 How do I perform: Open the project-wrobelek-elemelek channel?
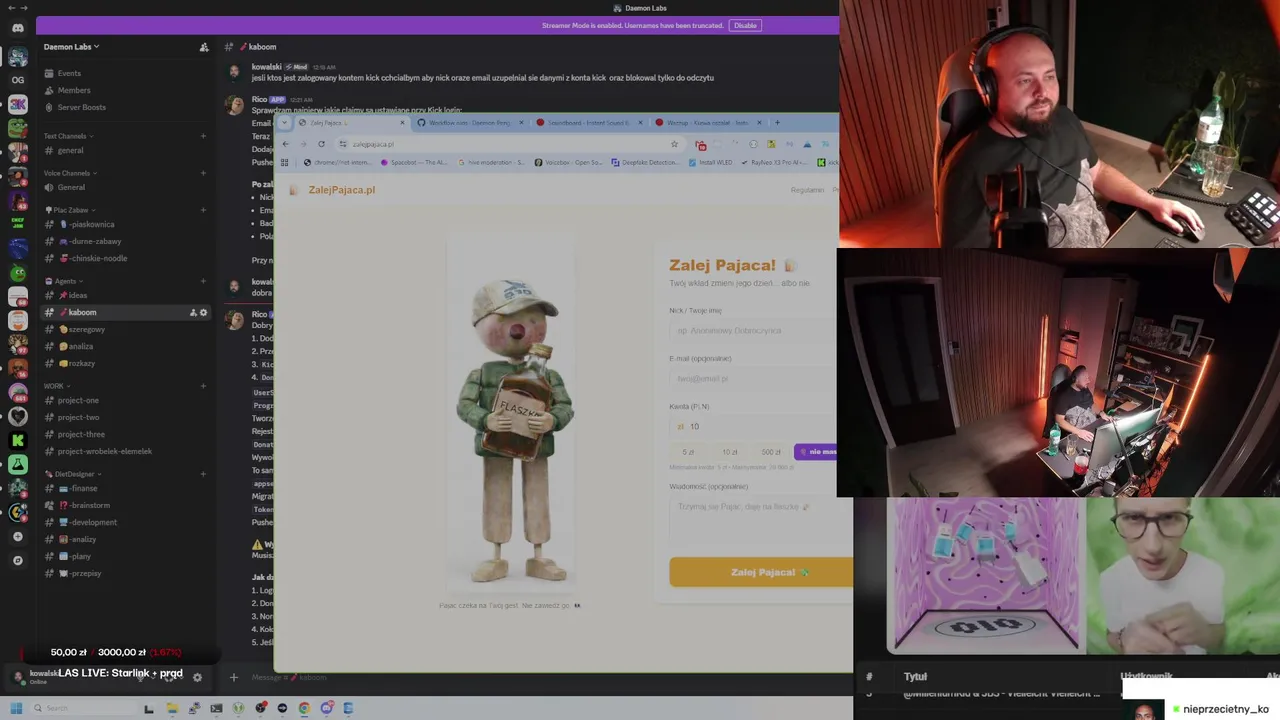tap(125, 451)
